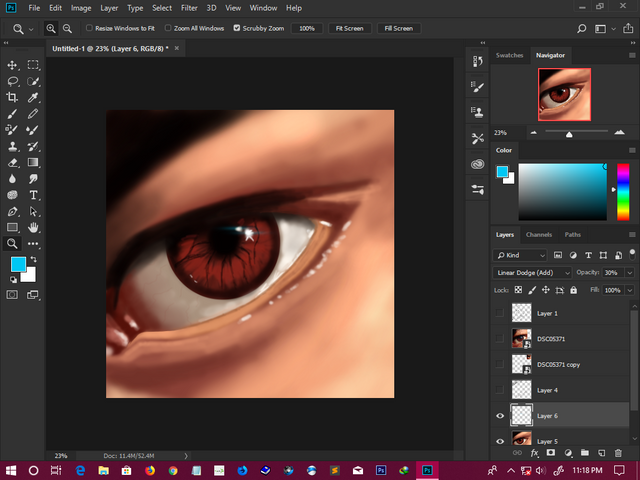Viewport: 640px width, 480px height.
Task: Delete layer with trash icon
Action: tap(618, 453)
